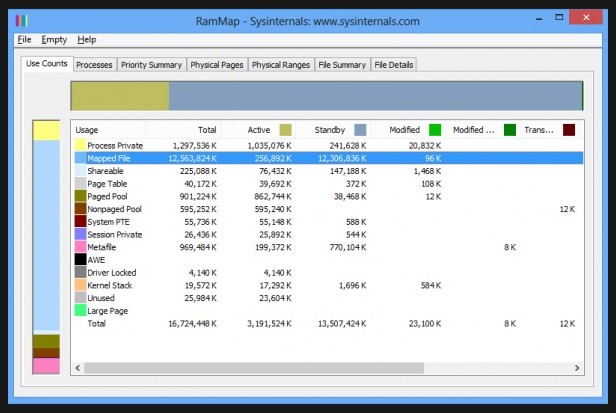Click the Process Private yellow color box
The width and height of the screenshot is (616, 413).
tap(81, 145)
